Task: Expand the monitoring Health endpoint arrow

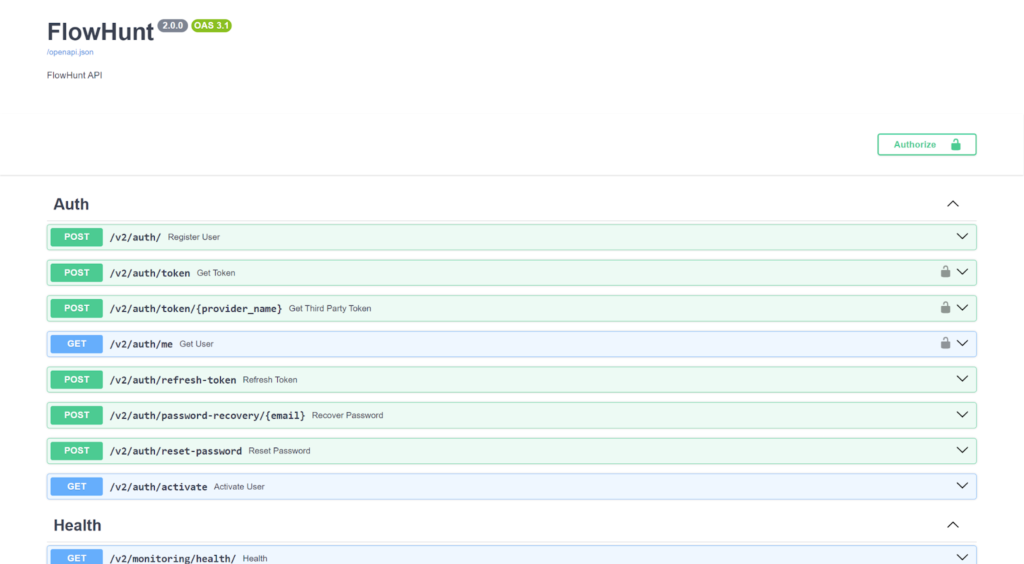Action: coord(962,557)
